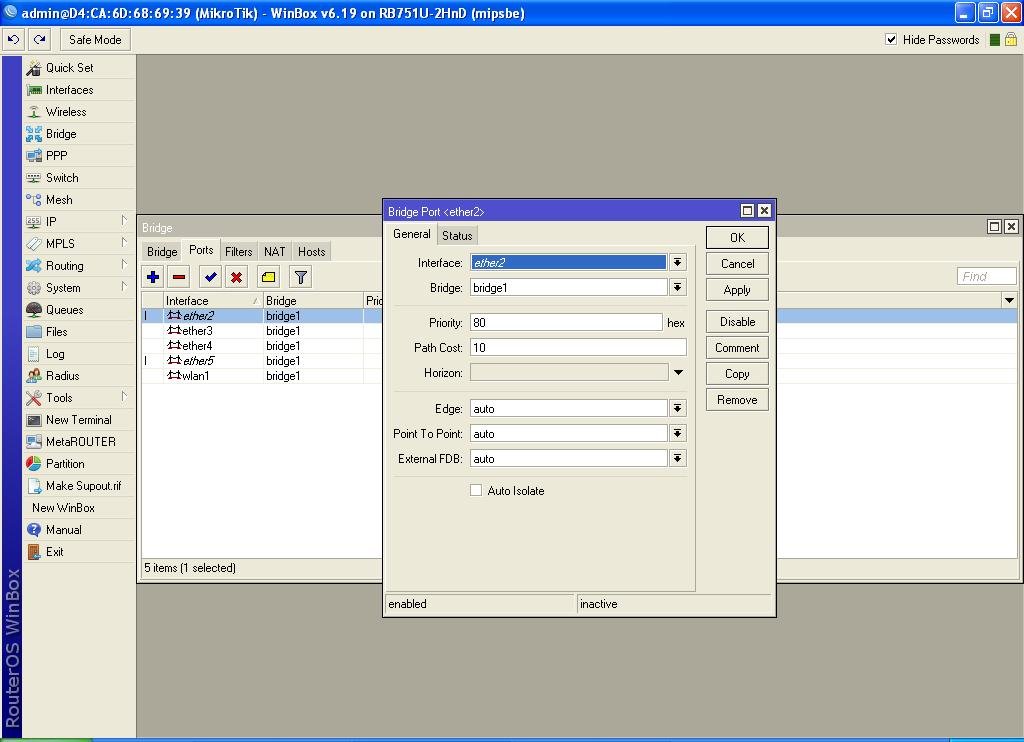Click the Comment button
Screen dimensions: 1024x742
coord(737,348)
